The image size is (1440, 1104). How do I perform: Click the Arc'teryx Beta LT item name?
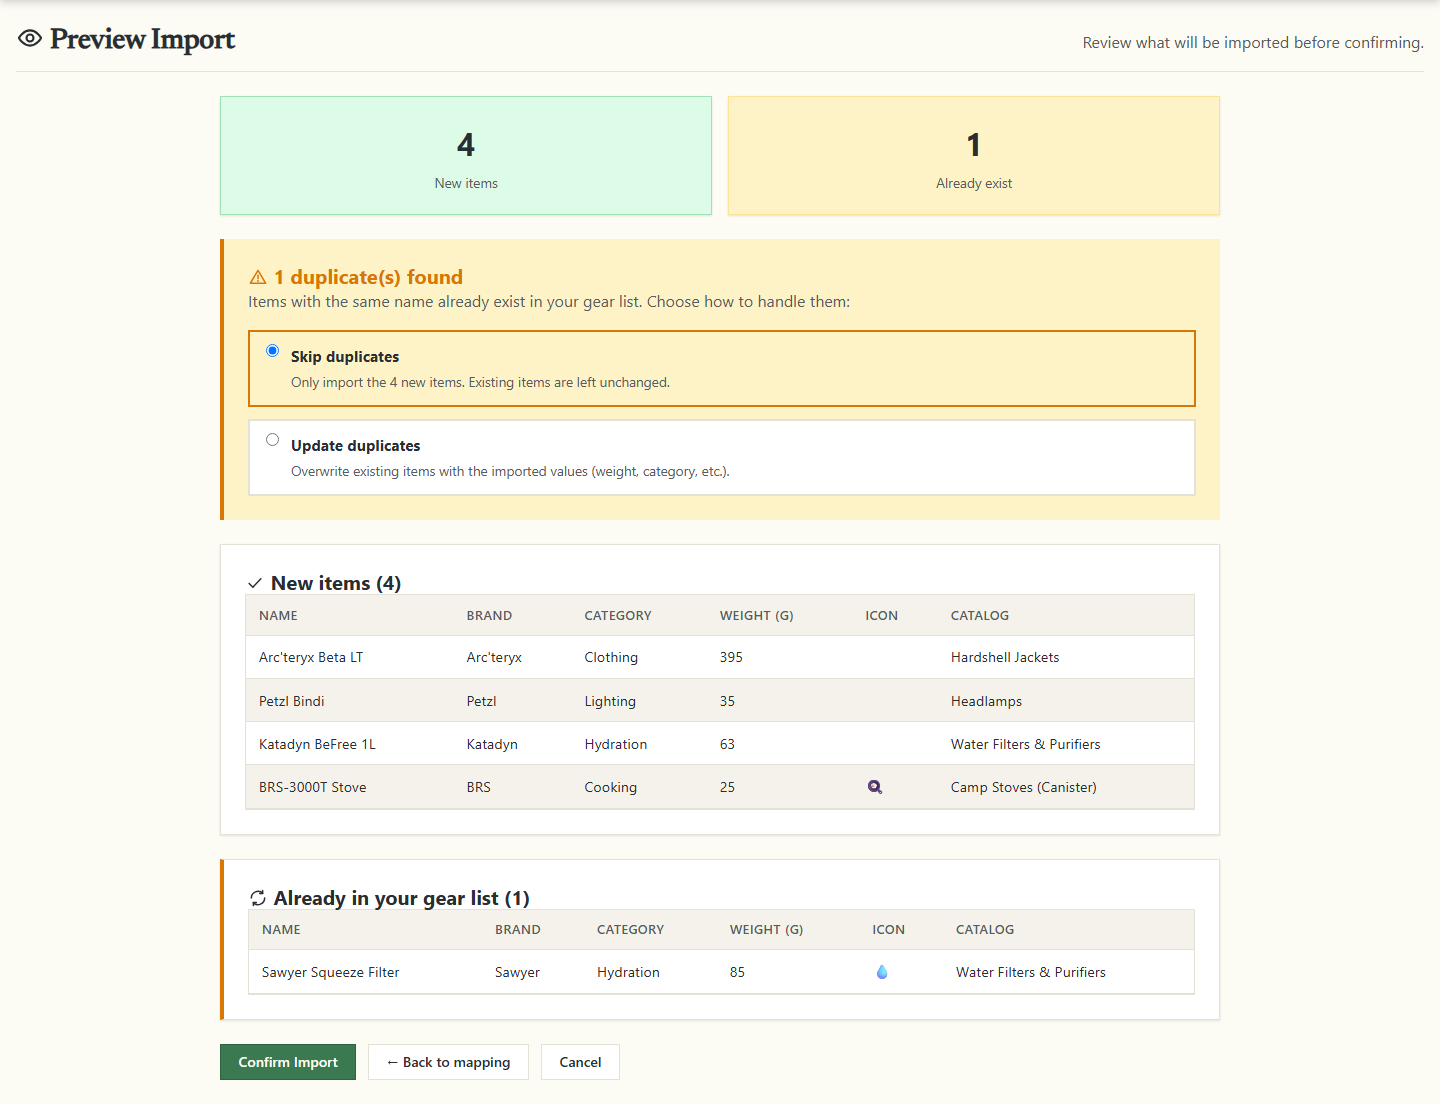click(311, 657)
